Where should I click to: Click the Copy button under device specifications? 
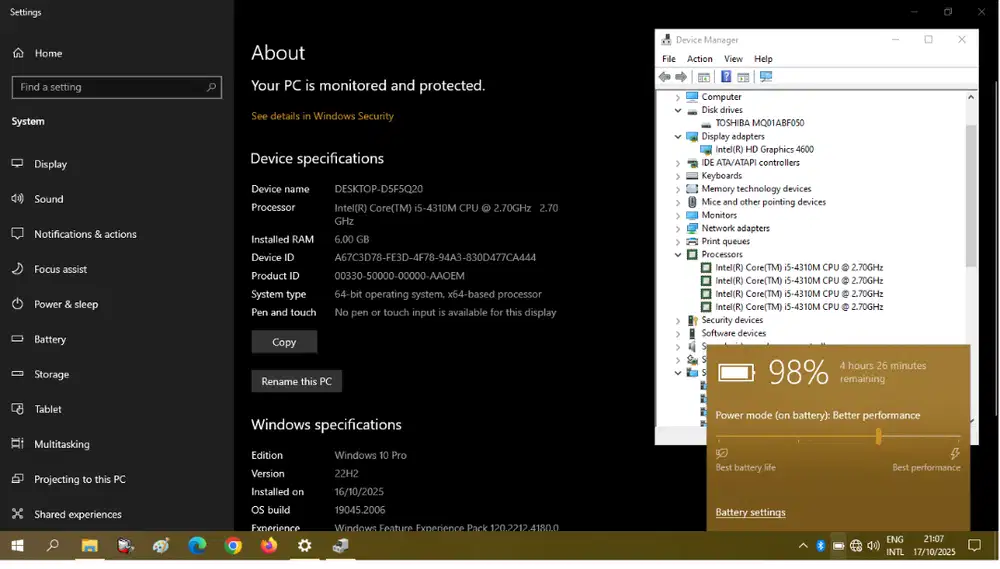284,342
